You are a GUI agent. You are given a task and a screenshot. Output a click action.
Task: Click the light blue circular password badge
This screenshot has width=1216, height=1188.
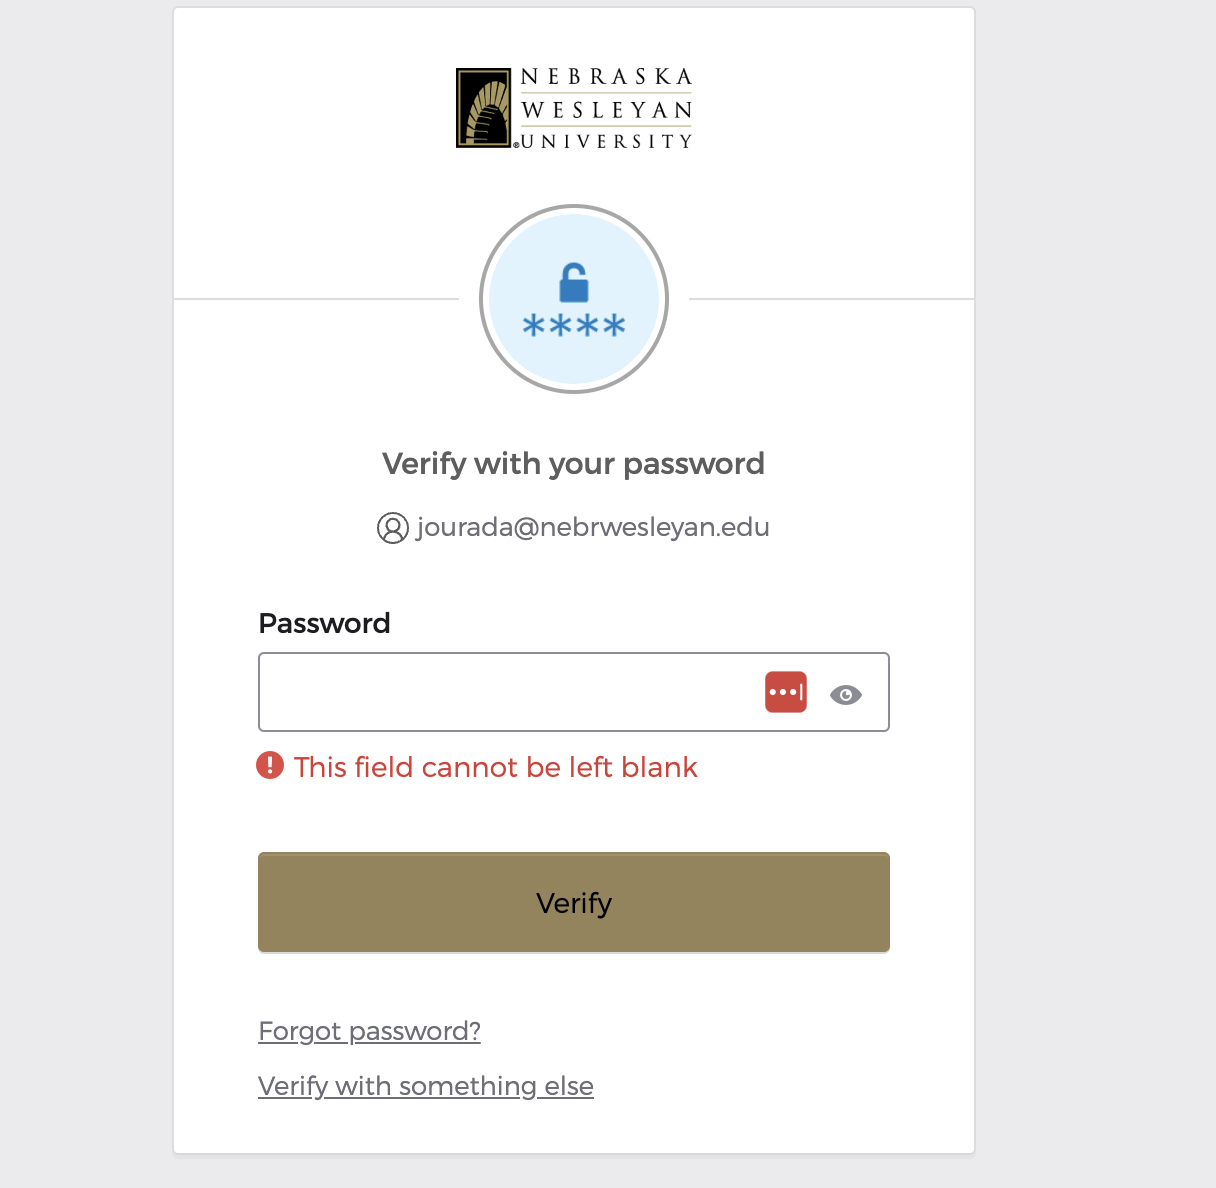[x=574, y=299]
